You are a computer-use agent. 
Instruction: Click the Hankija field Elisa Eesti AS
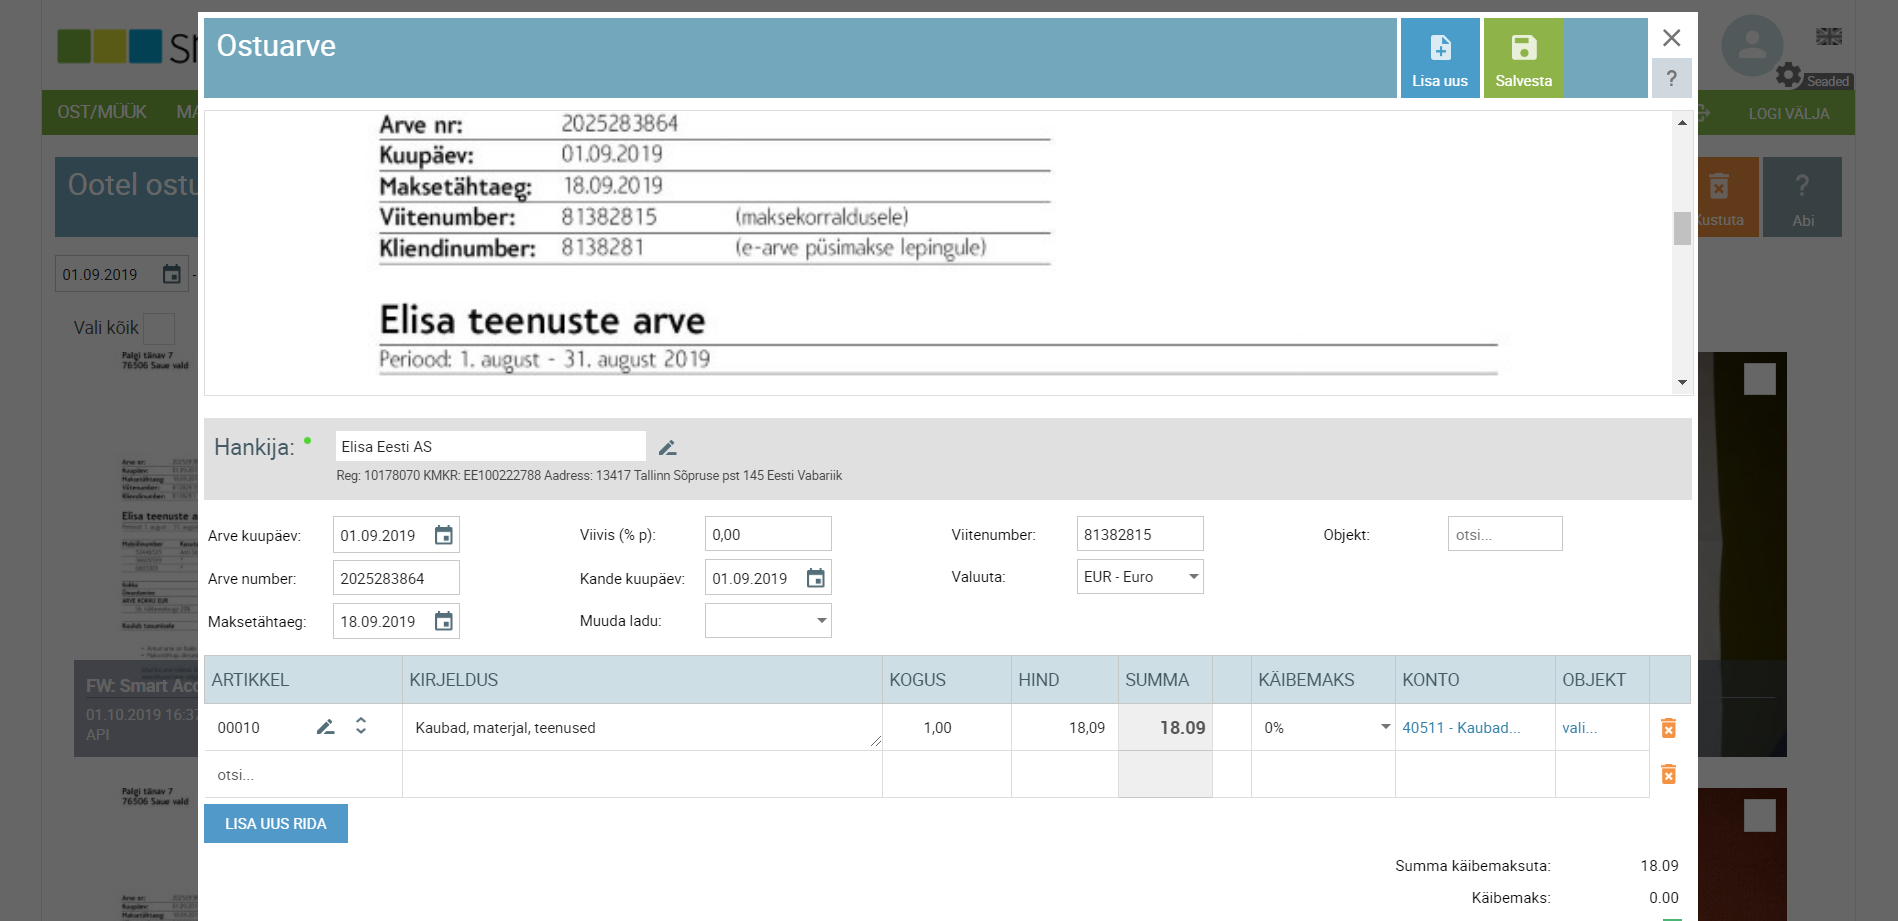(x=491, y=447)
